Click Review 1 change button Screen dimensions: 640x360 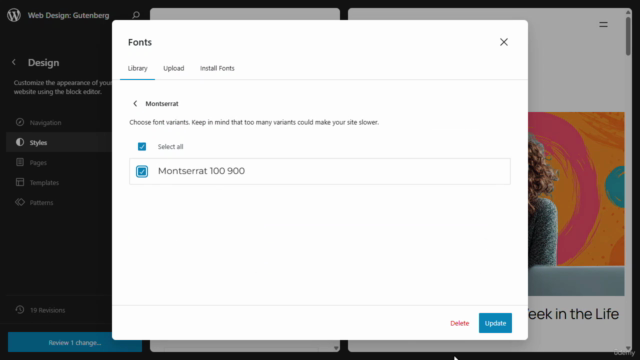coord(75,342)
